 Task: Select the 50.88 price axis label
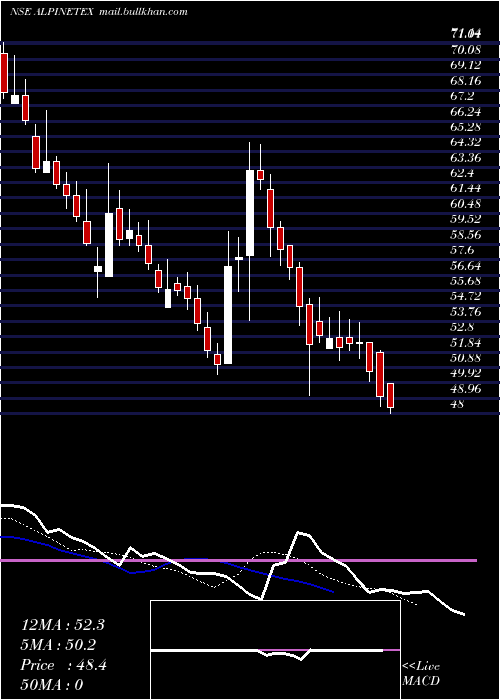click(x=466, y=358)
